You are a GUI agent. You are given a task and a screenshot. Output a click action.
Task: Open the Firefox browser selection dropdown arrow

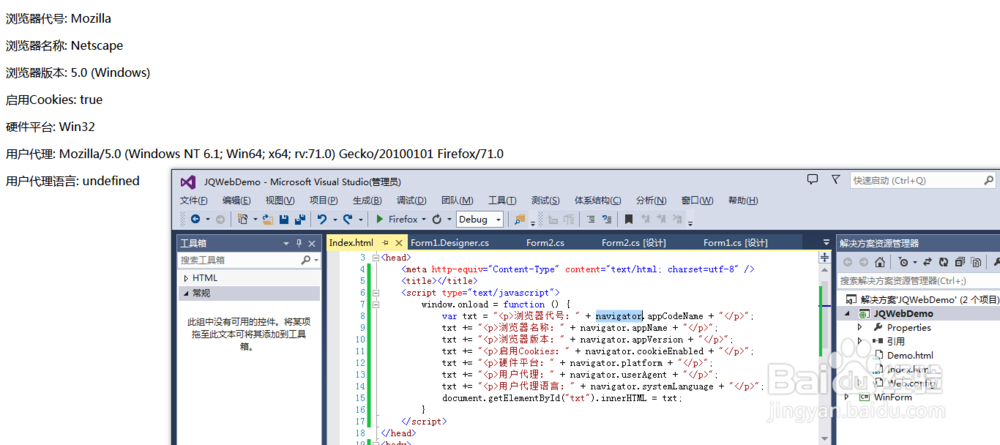coord(423,219)
